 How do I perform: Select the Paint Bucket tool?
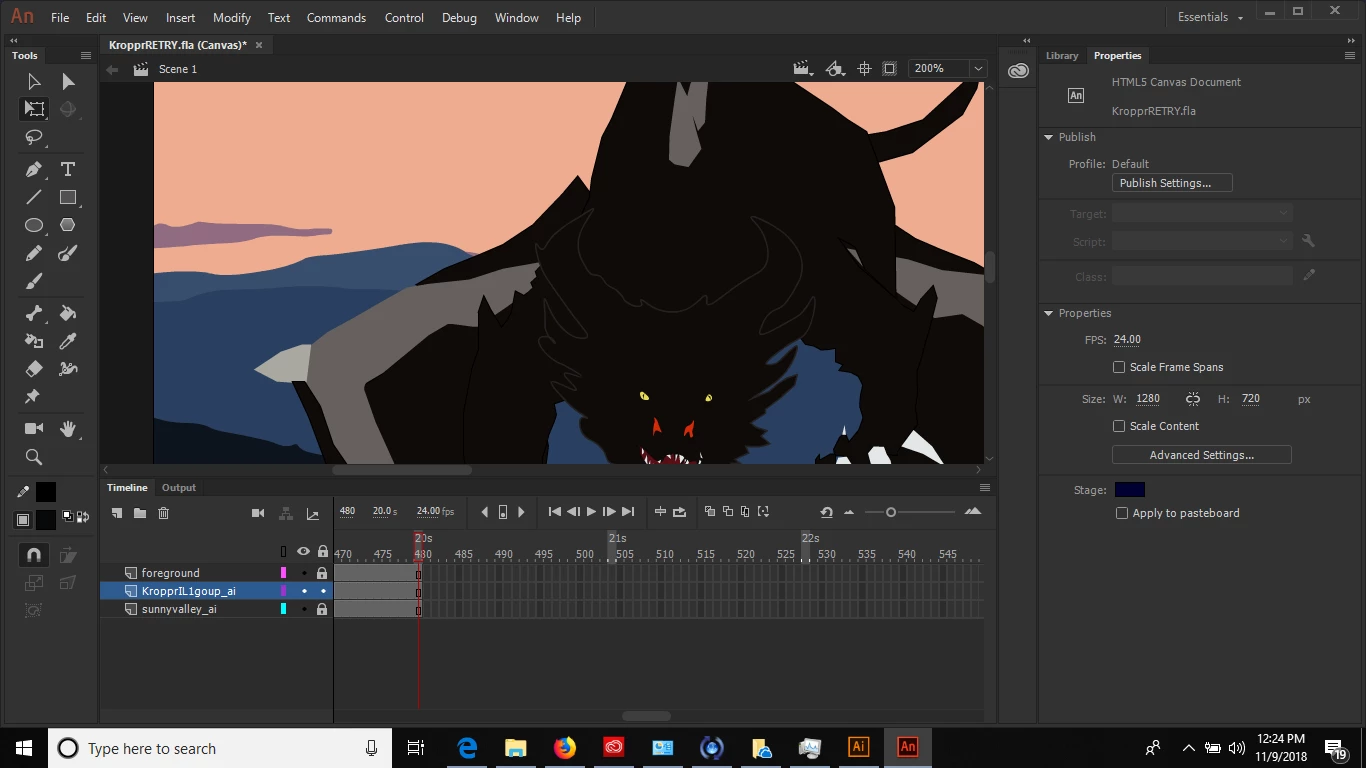point(68,313)
